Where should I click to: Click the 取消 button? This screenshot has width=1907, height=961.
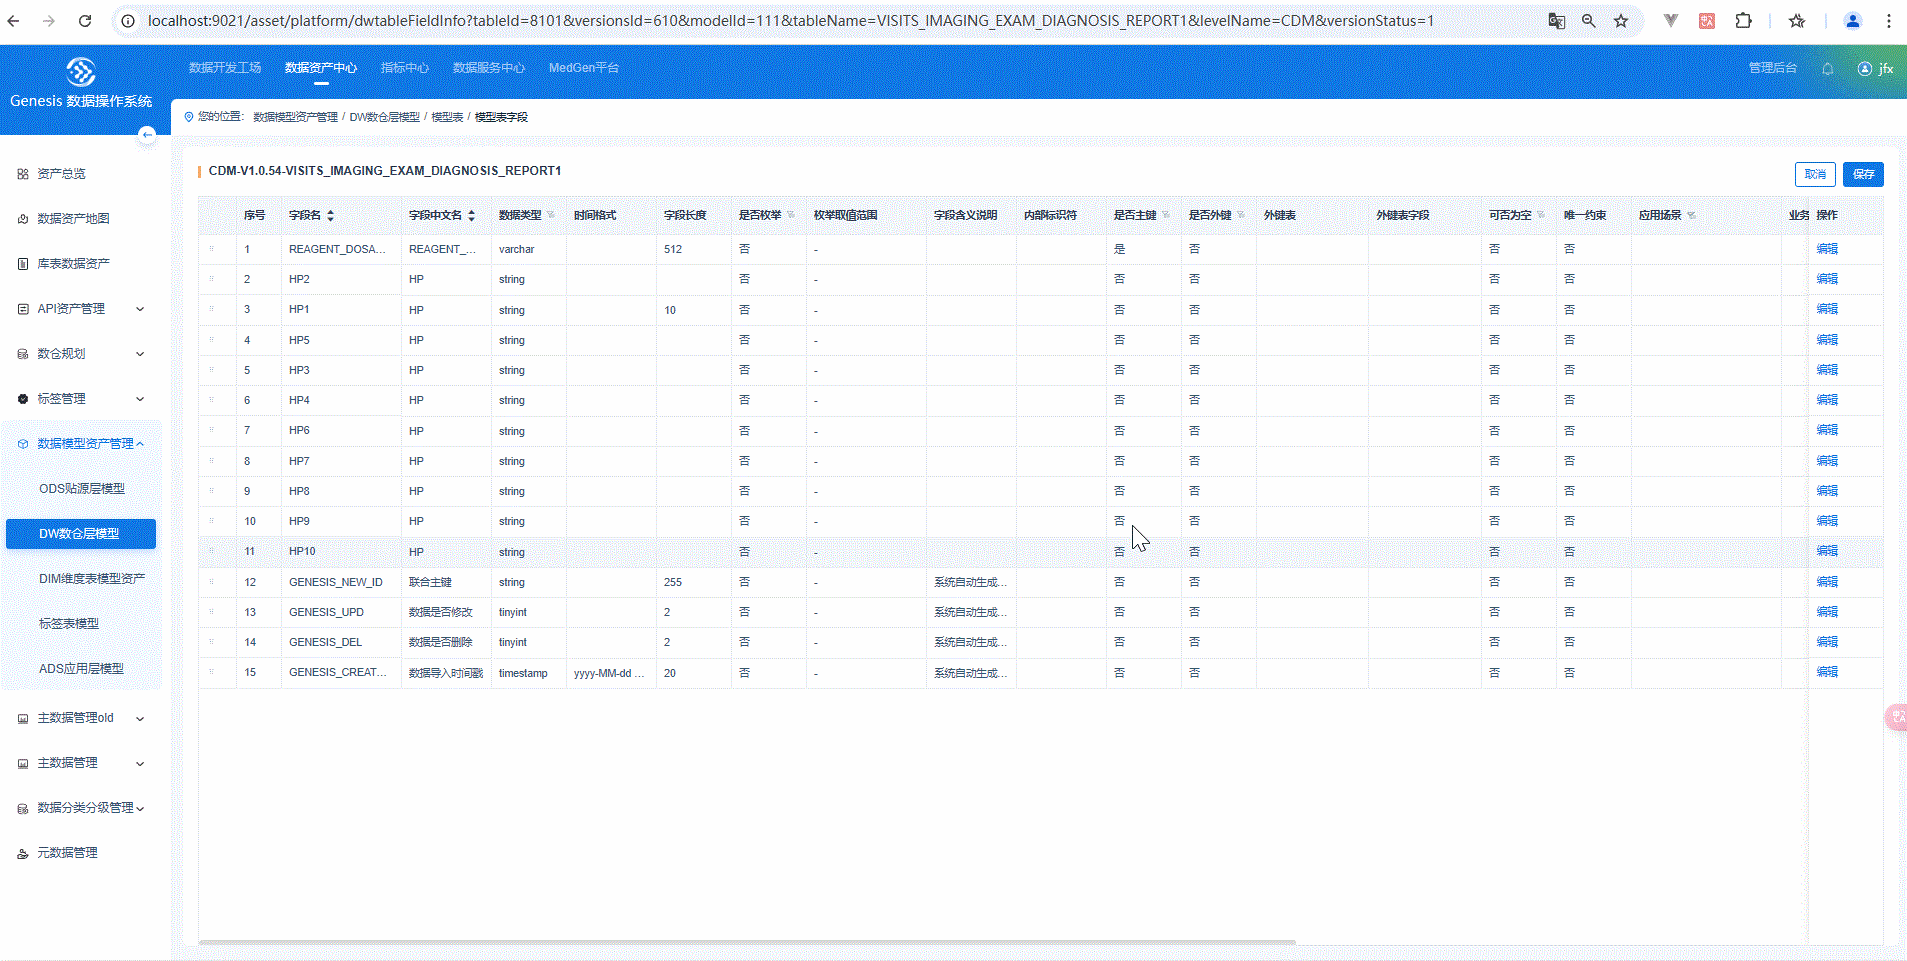tap(1815, 174)
